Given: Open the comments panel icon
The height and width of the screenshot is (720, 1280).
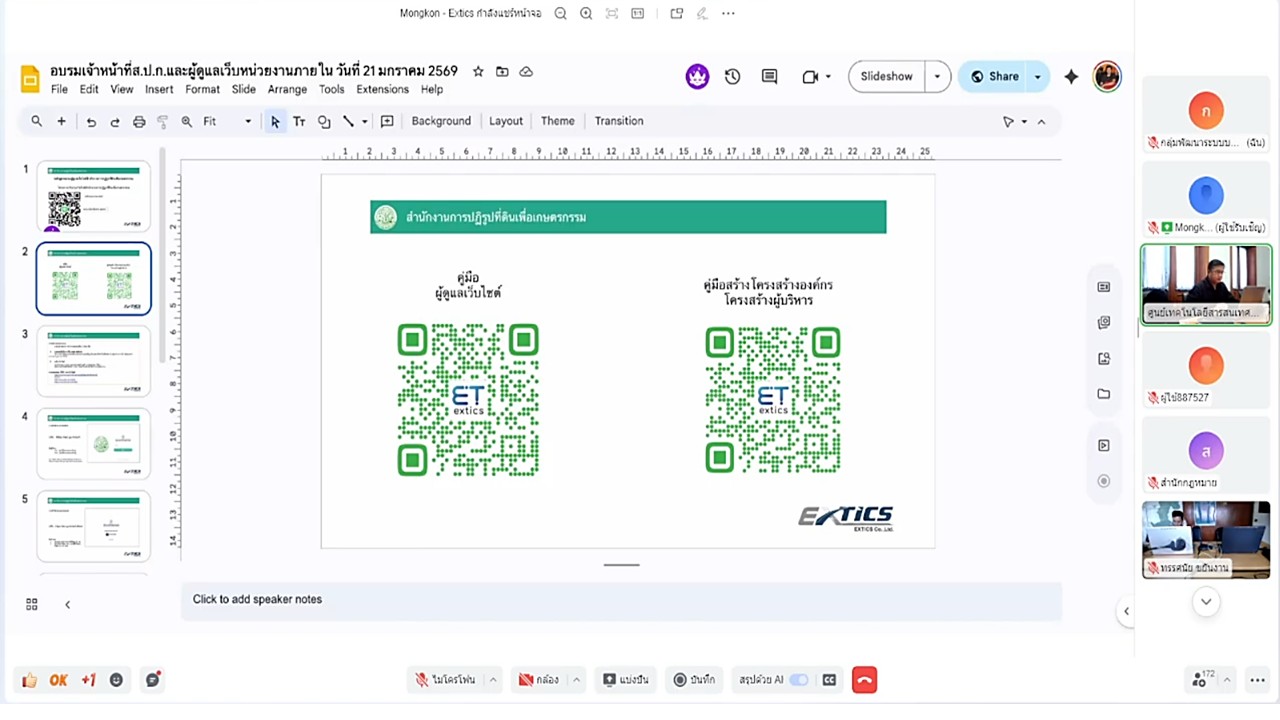Looking at the screenshot, I should (769, 77).
